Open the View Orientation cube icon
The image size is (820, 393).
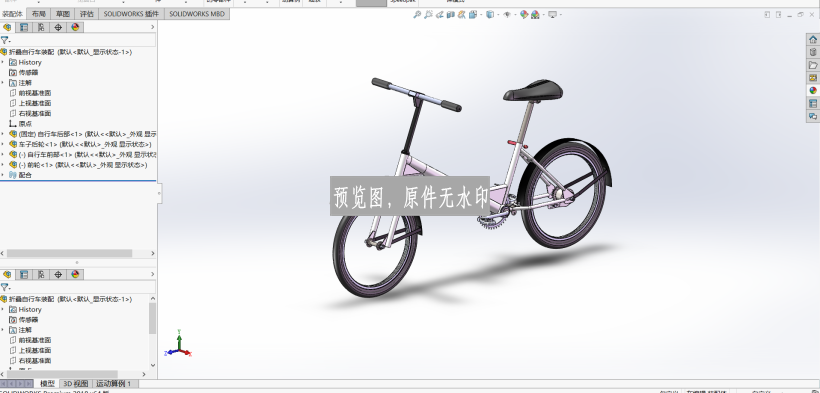tap(473, 15)
